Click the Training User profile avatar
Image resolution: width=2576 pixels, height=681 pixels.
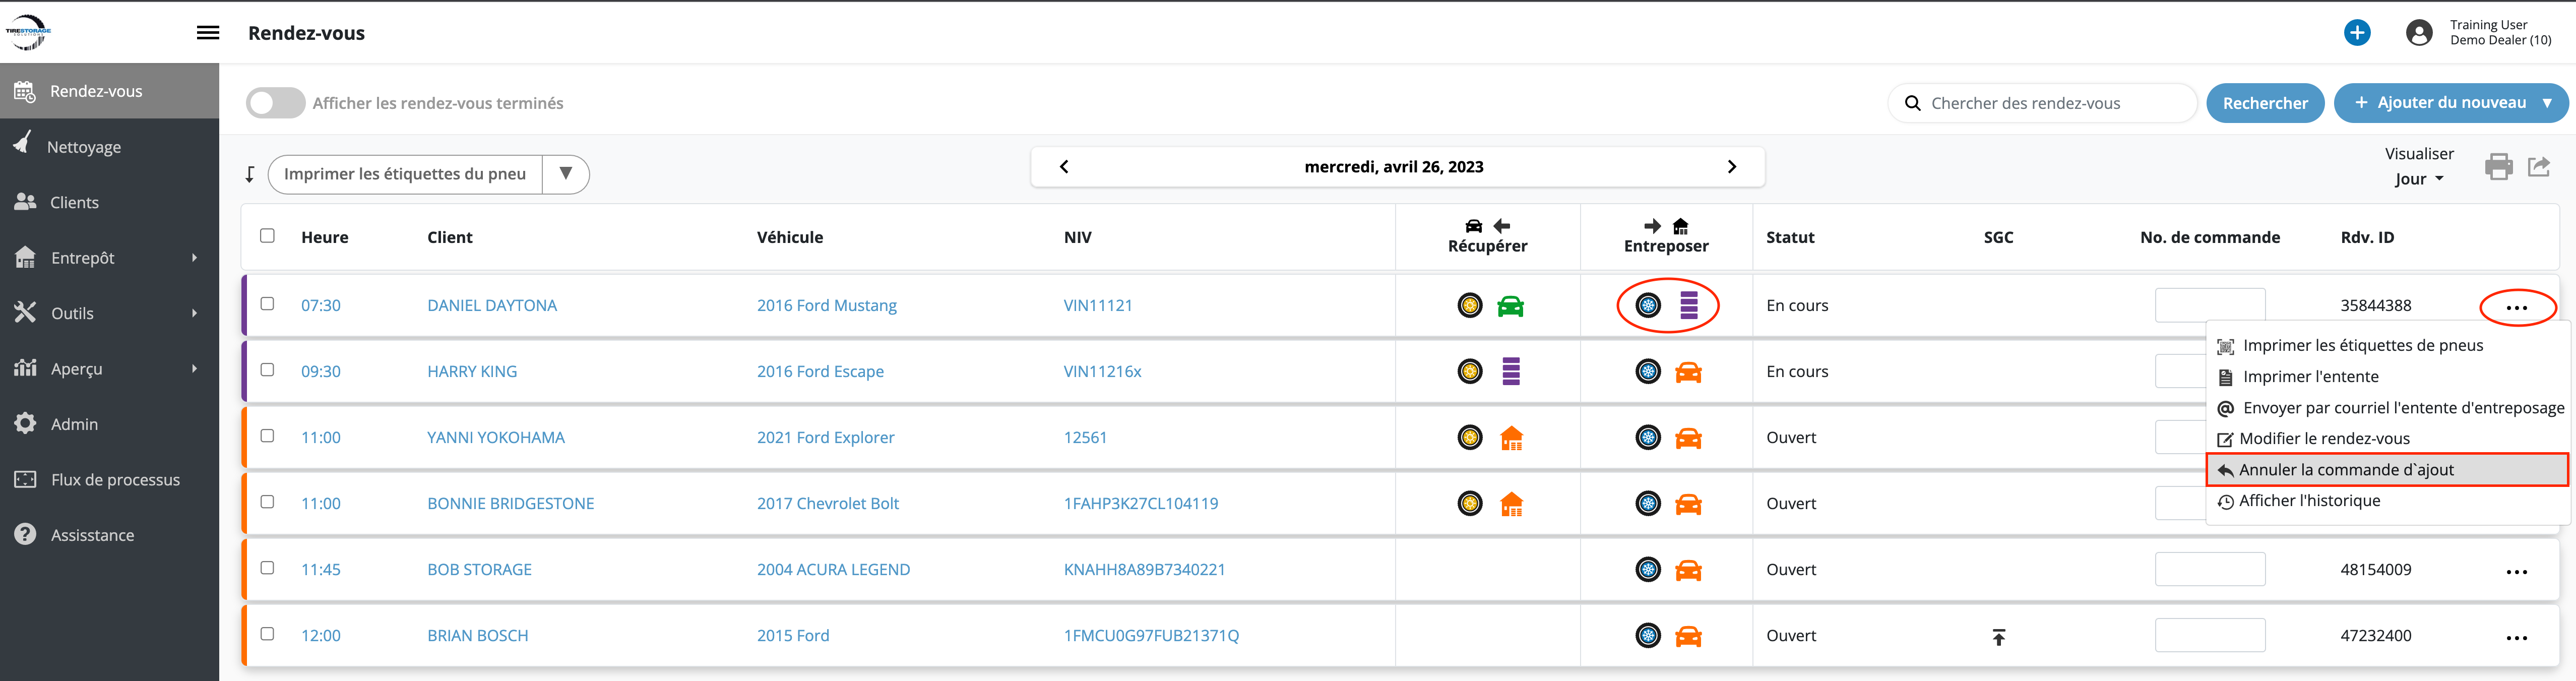coord(2418,33)
